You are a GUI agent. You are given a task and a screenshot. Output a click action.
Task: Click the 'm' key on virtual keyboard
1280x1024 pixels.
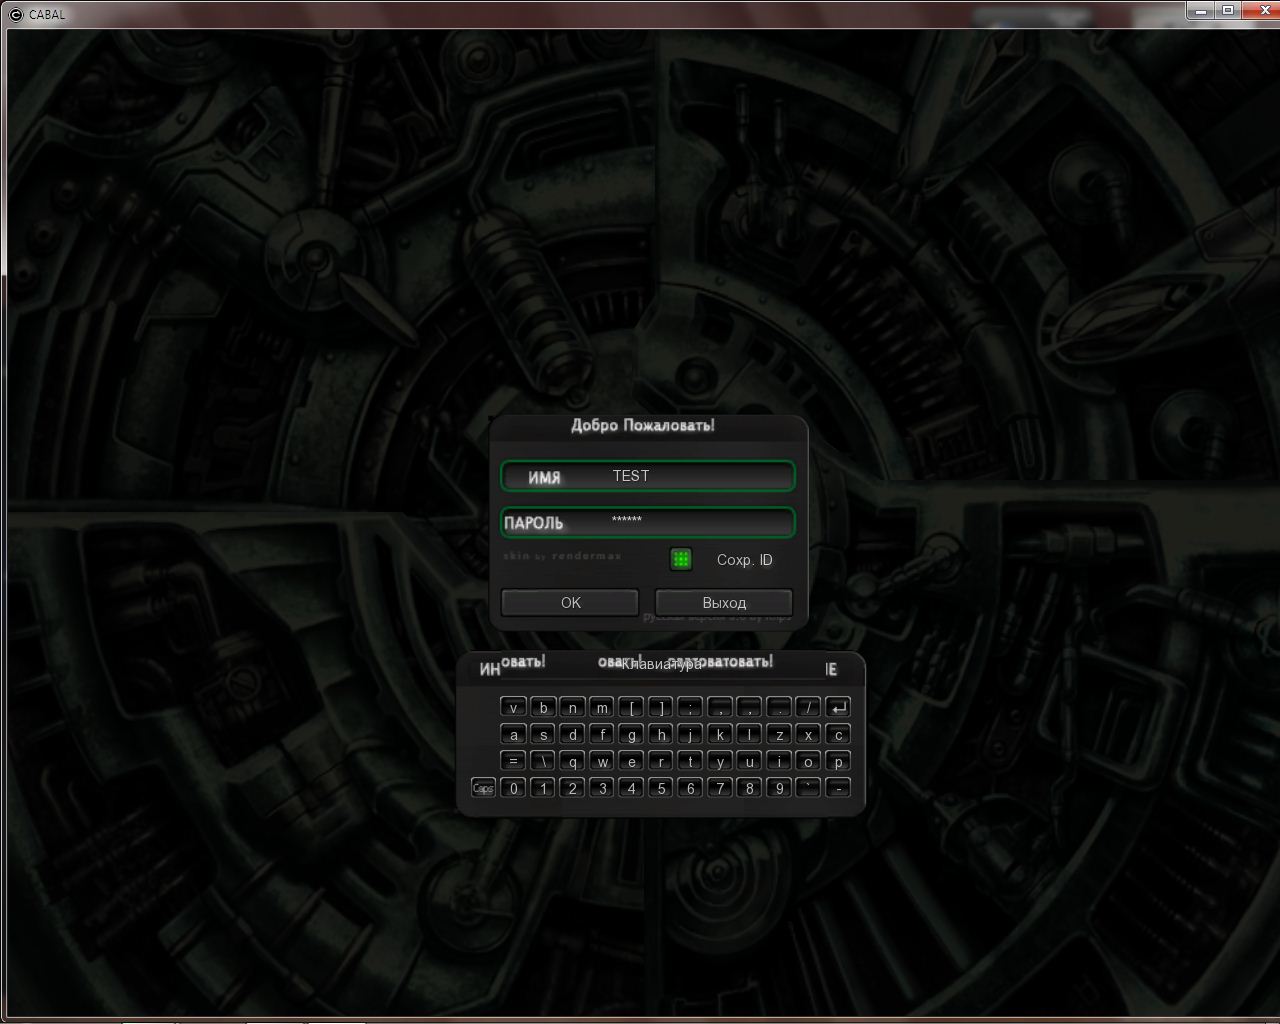pyautogui.click(x=602, y=707)
